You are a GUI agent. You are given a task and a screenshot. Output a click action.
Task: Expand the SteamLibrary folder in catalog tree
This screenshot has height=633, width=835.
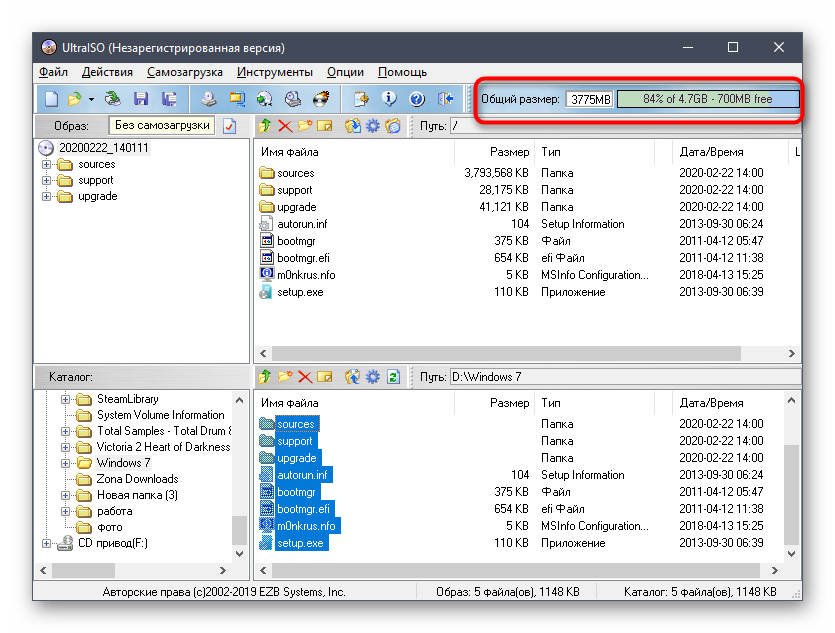(66, 399)
